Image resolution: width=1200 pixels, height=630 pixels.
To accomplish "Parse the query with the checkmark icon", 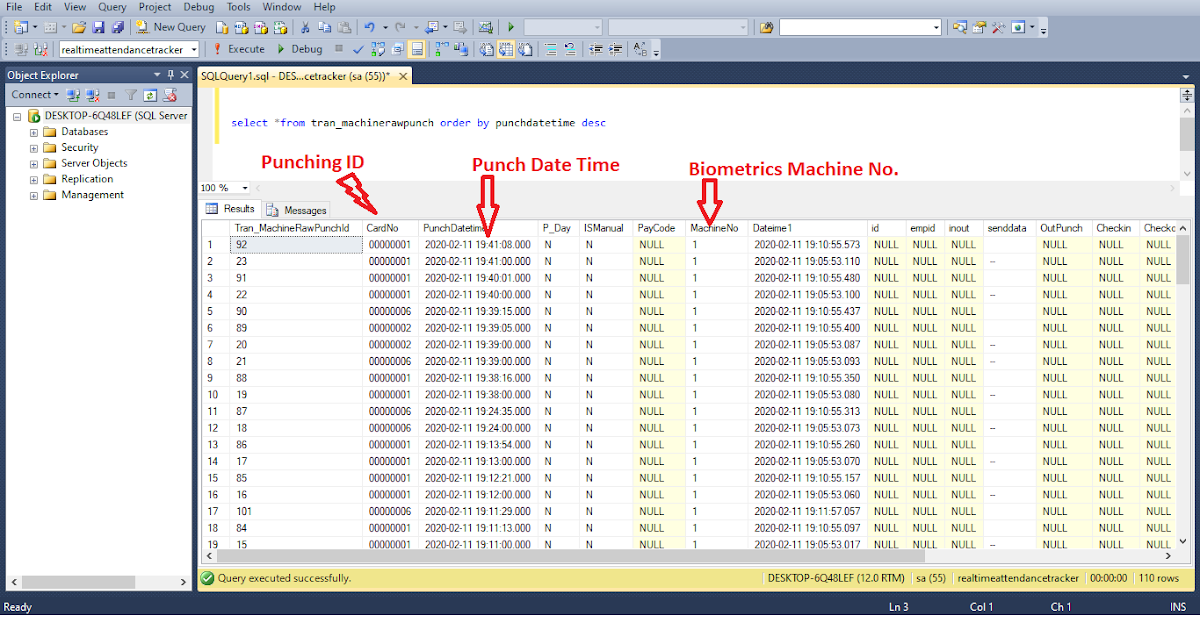I will (357, 47).
